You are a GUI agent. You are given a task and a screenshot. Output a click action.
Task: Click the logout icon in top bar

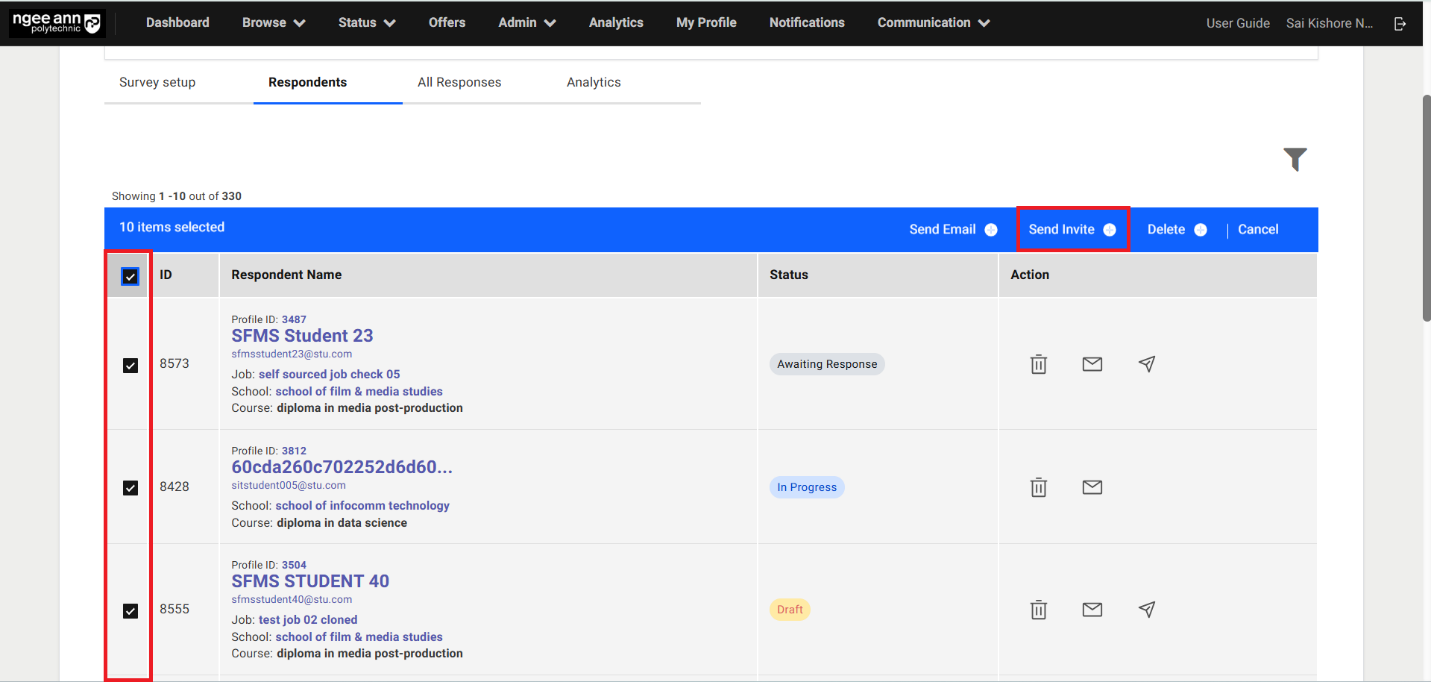(1400, 23)
